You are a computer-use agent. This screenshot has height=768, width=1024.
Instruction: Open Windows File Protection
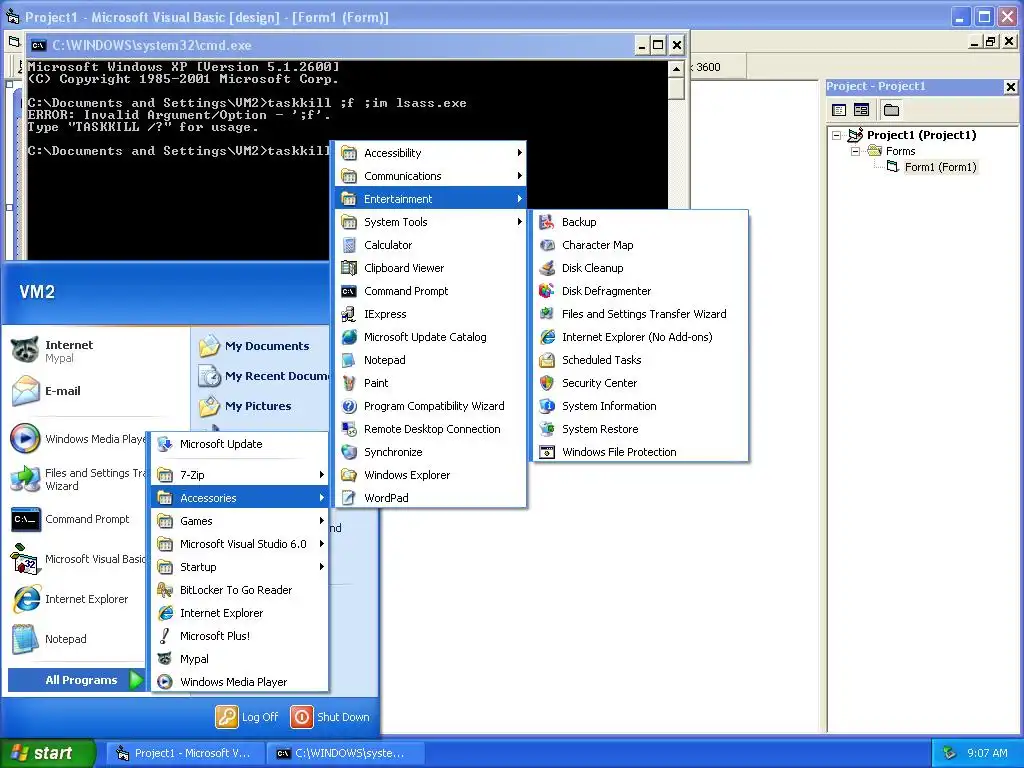tap(641, 452)
